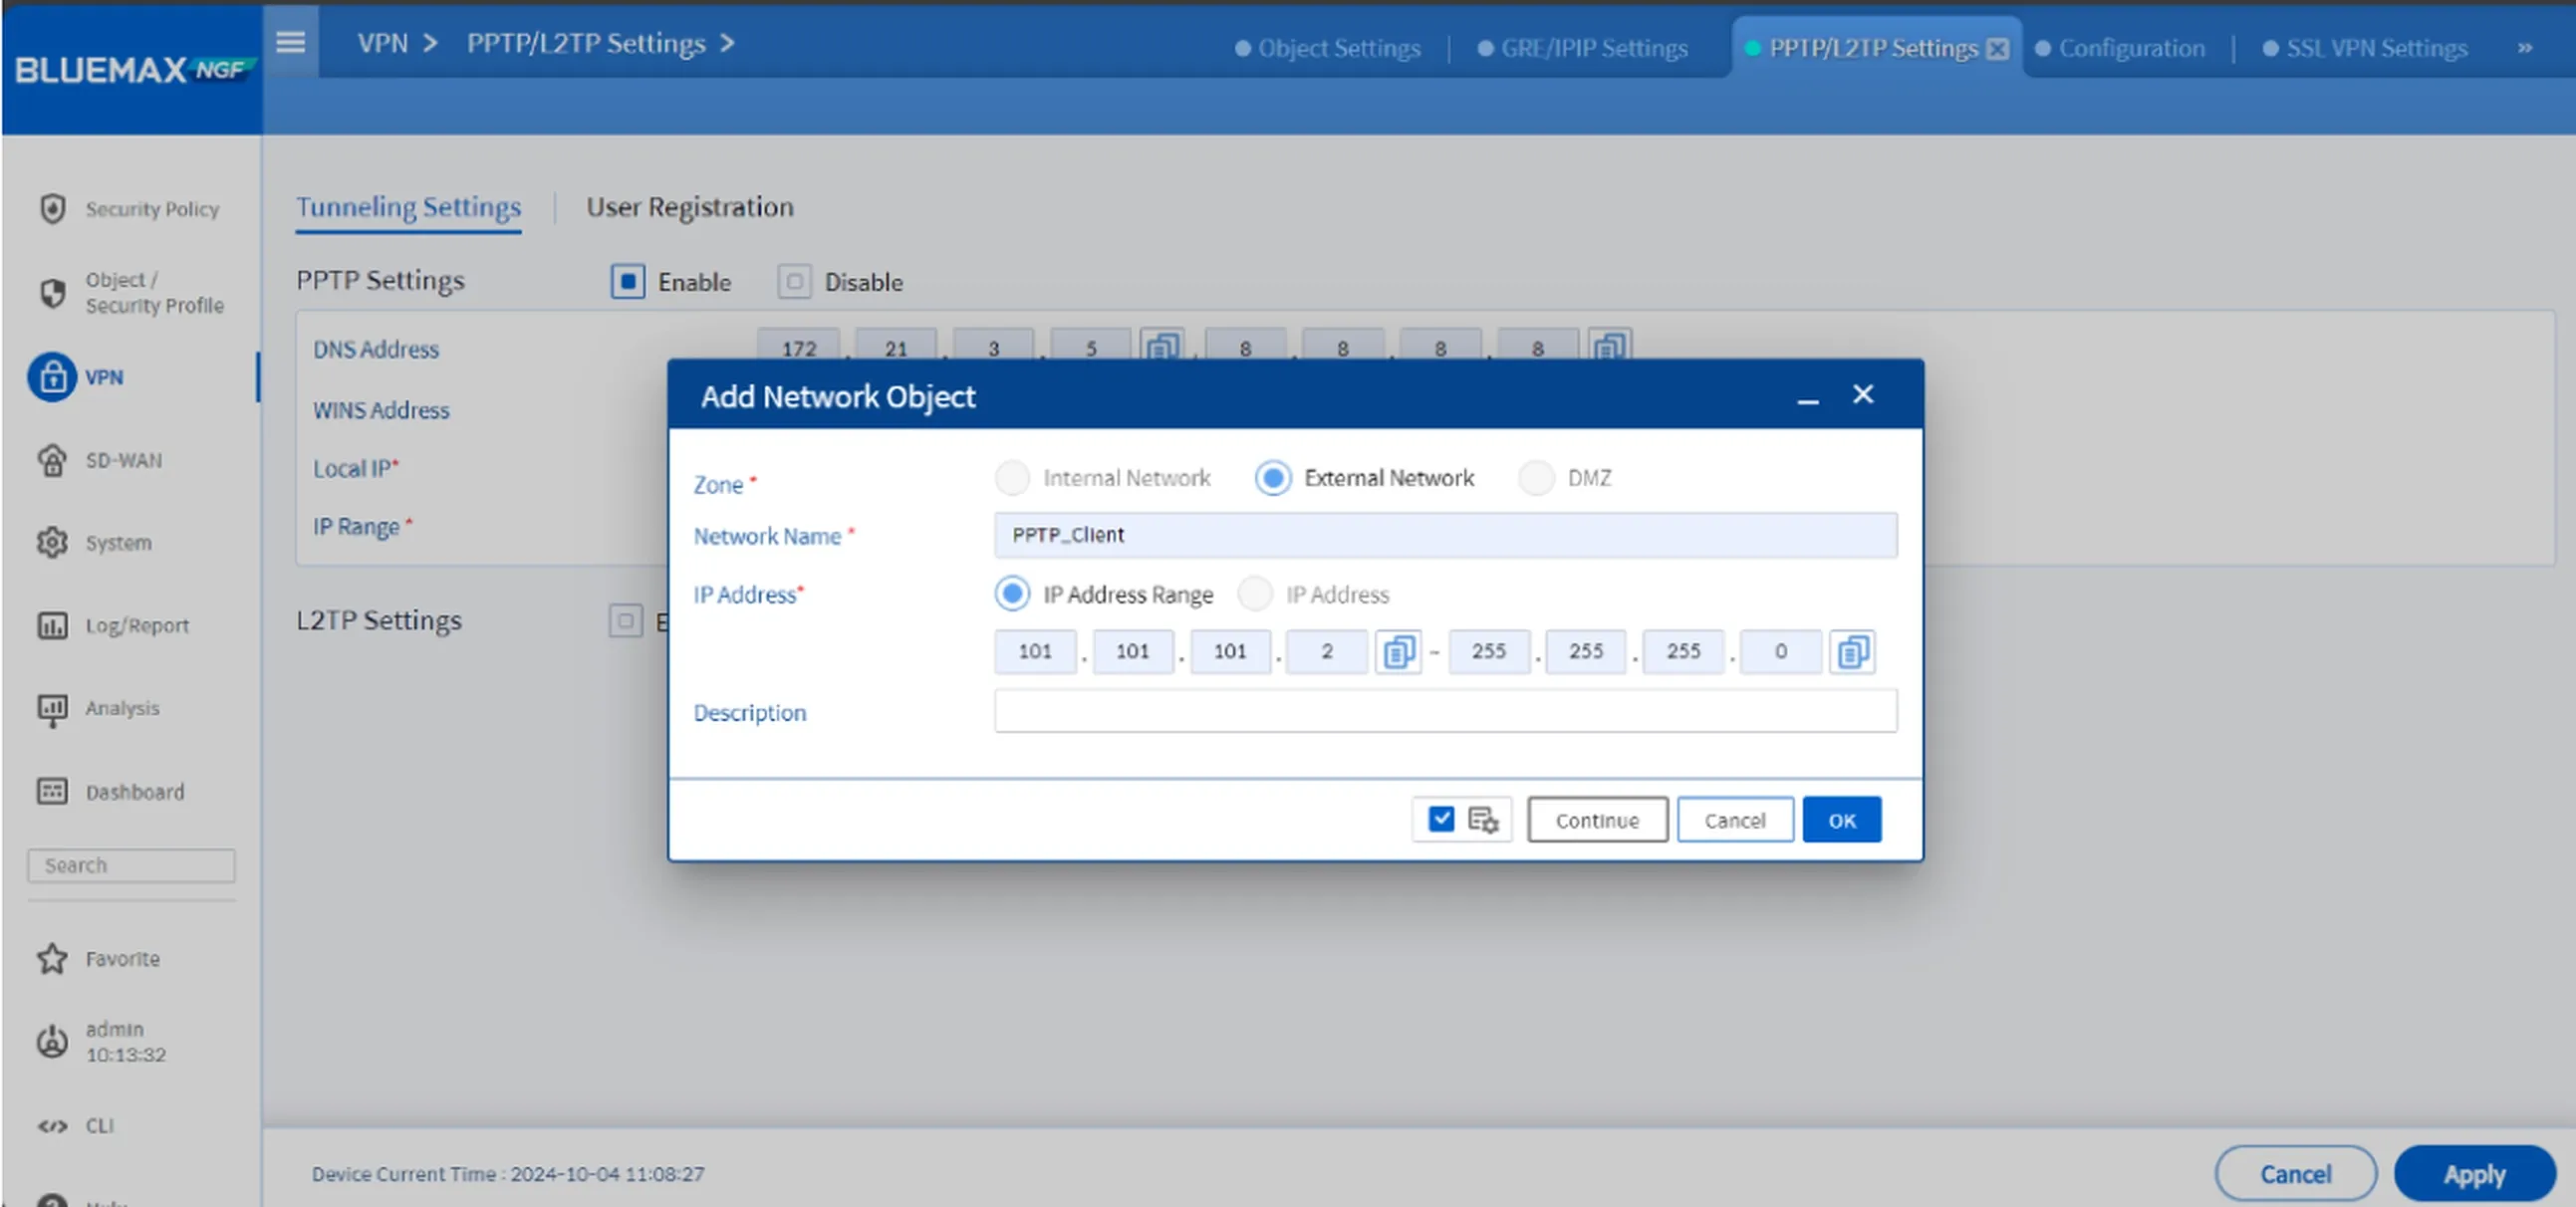2576x1207 pixels.
Task: Open Dashboard section
Action: [111, 792]
